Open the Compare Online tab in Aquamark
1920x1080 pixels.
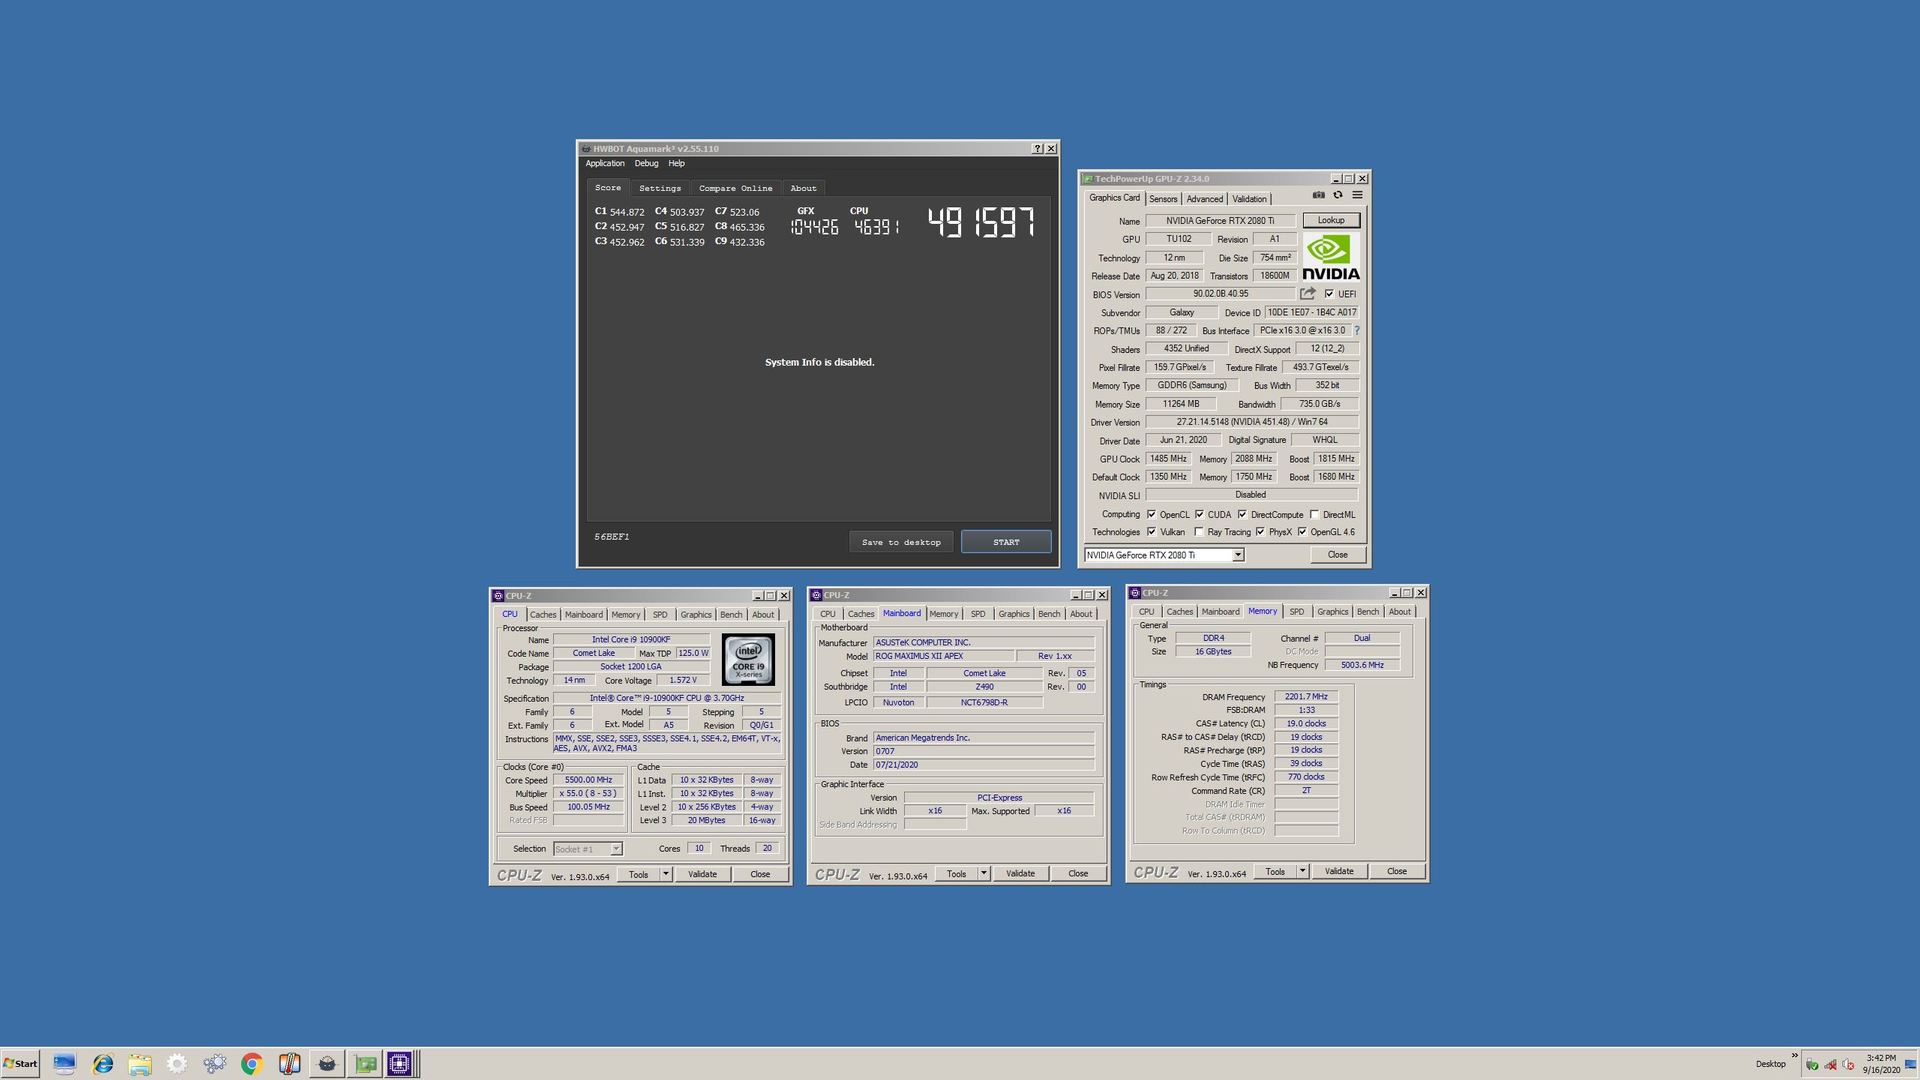pyautogui.click(x=735, y=188)
